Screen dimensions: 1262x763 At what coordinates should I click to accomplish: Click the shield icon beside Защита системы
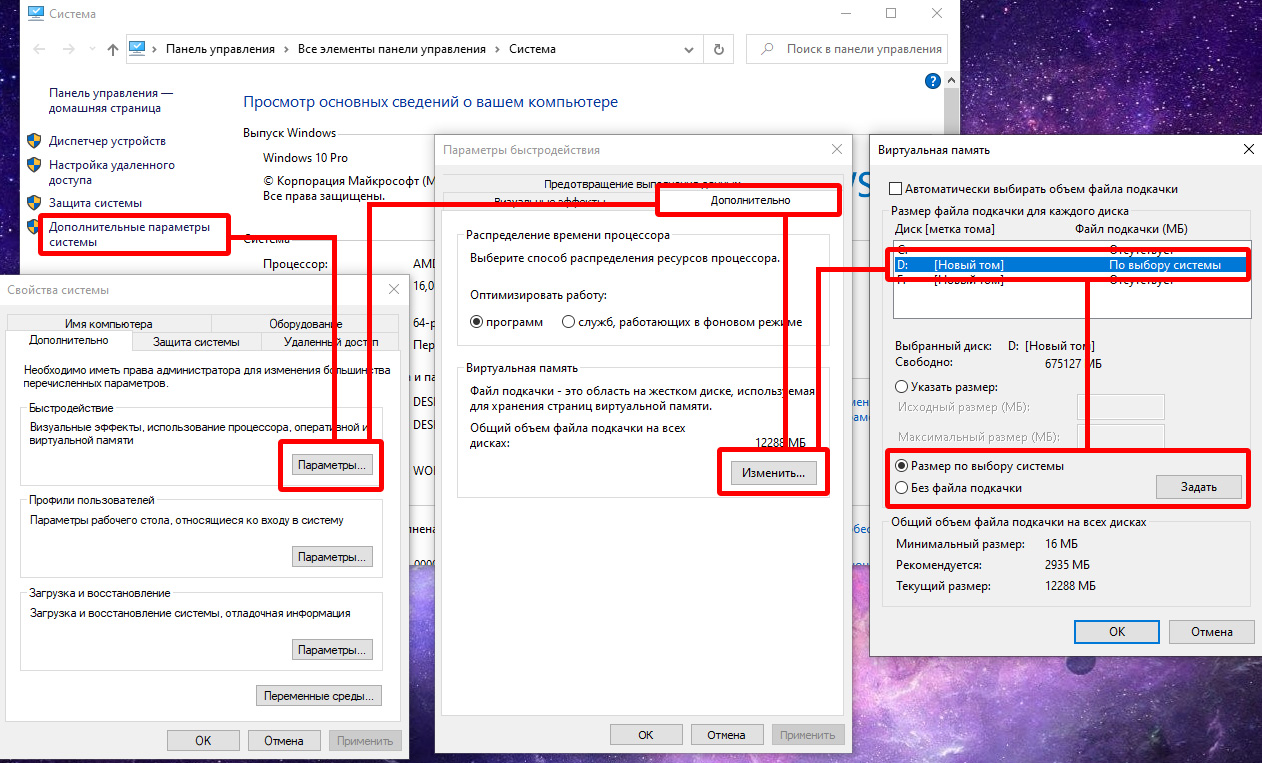click(x=33, y=203)
